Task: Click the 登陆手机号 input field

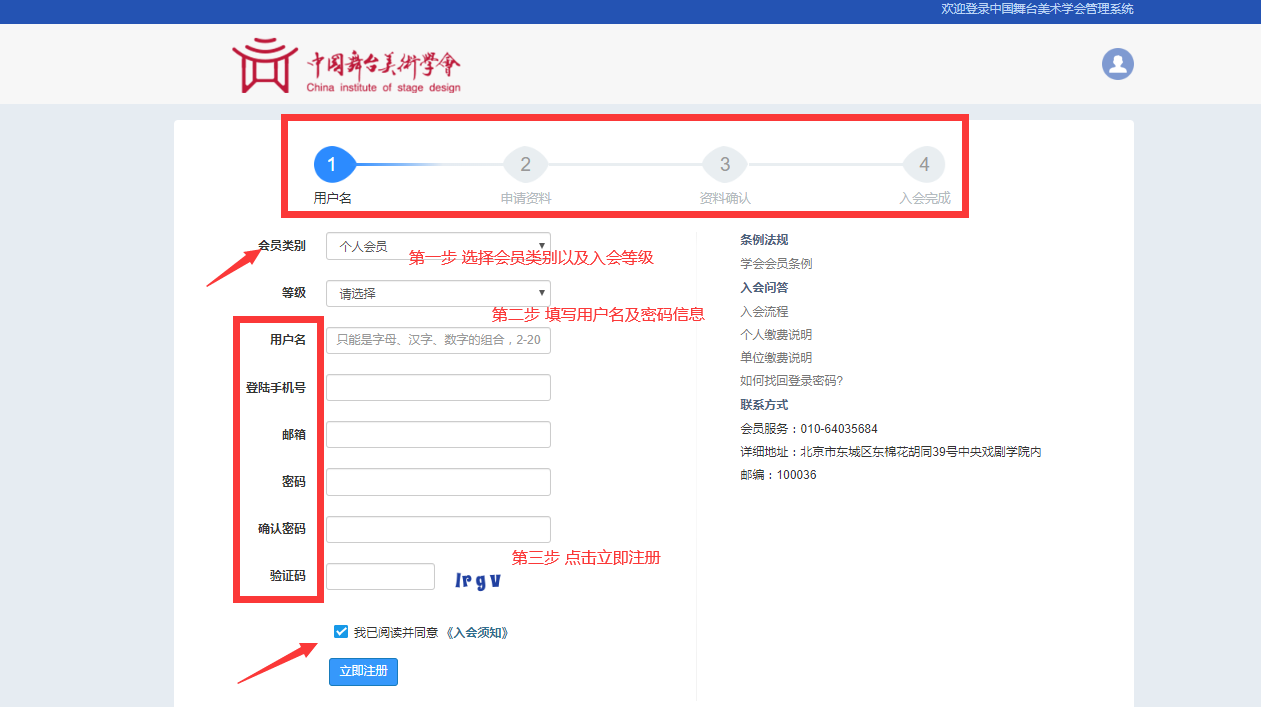Action: point(438,388)
